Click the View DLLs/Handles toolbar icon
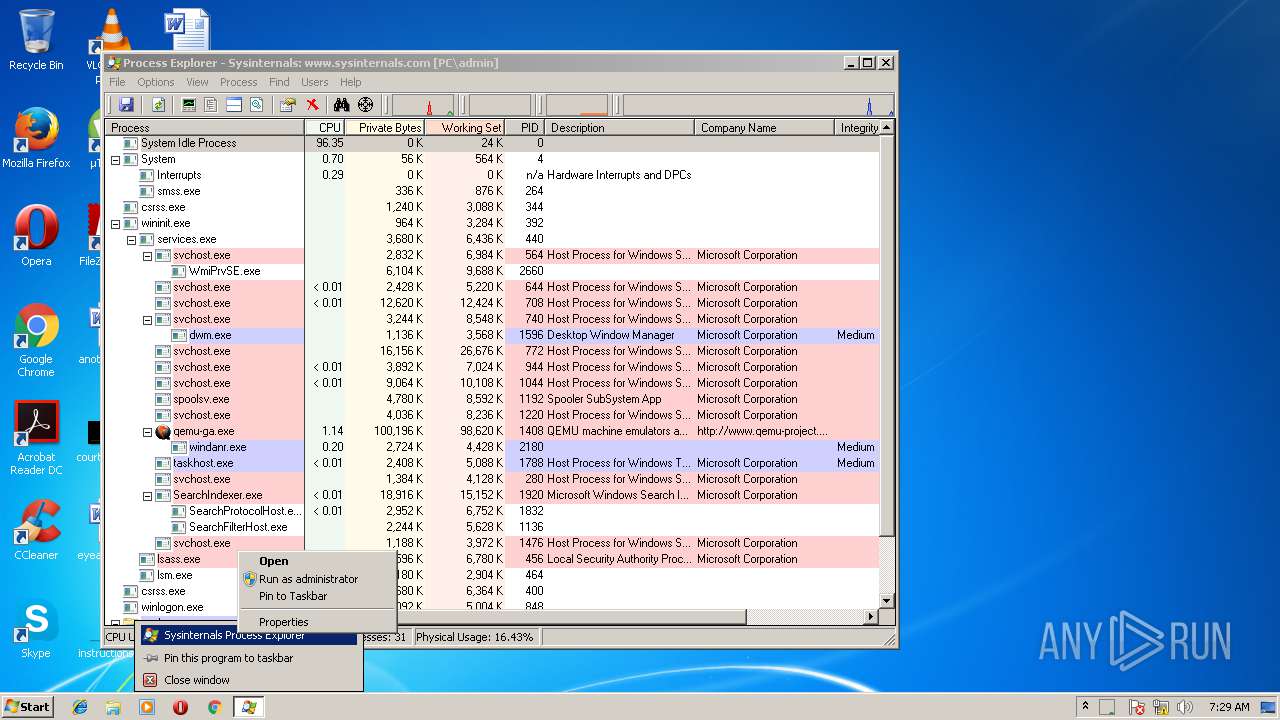The width and height of the screenshot is (1280, 720). point(257,105)
